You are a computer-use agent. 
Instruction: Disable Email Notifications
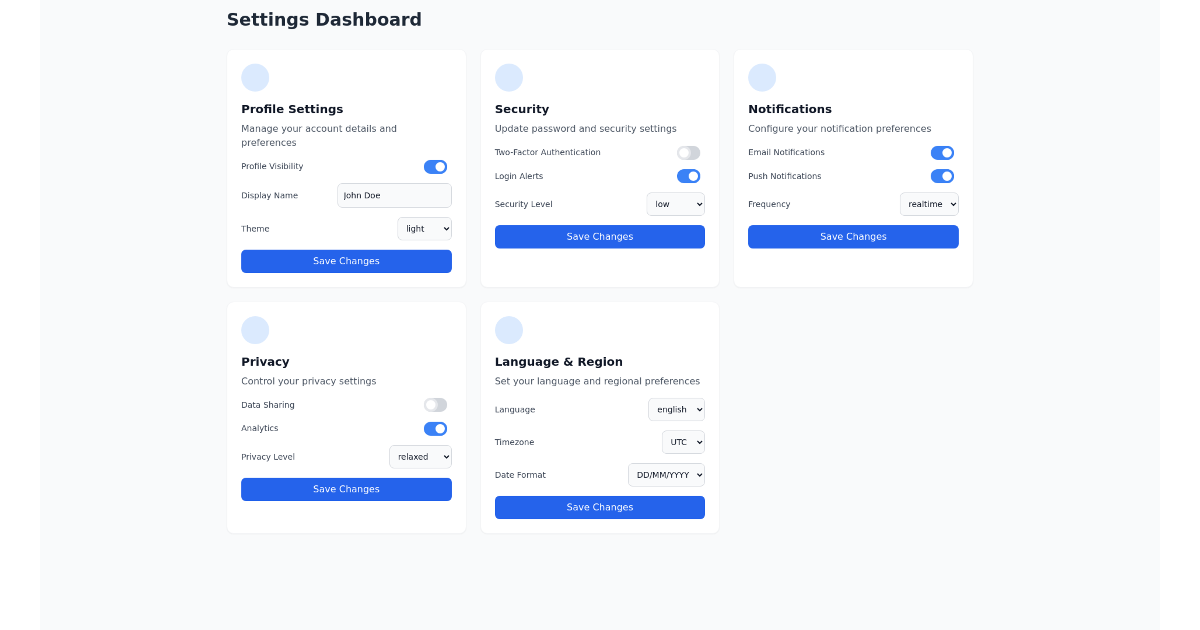pyautogui.click(x=942, y=152)
